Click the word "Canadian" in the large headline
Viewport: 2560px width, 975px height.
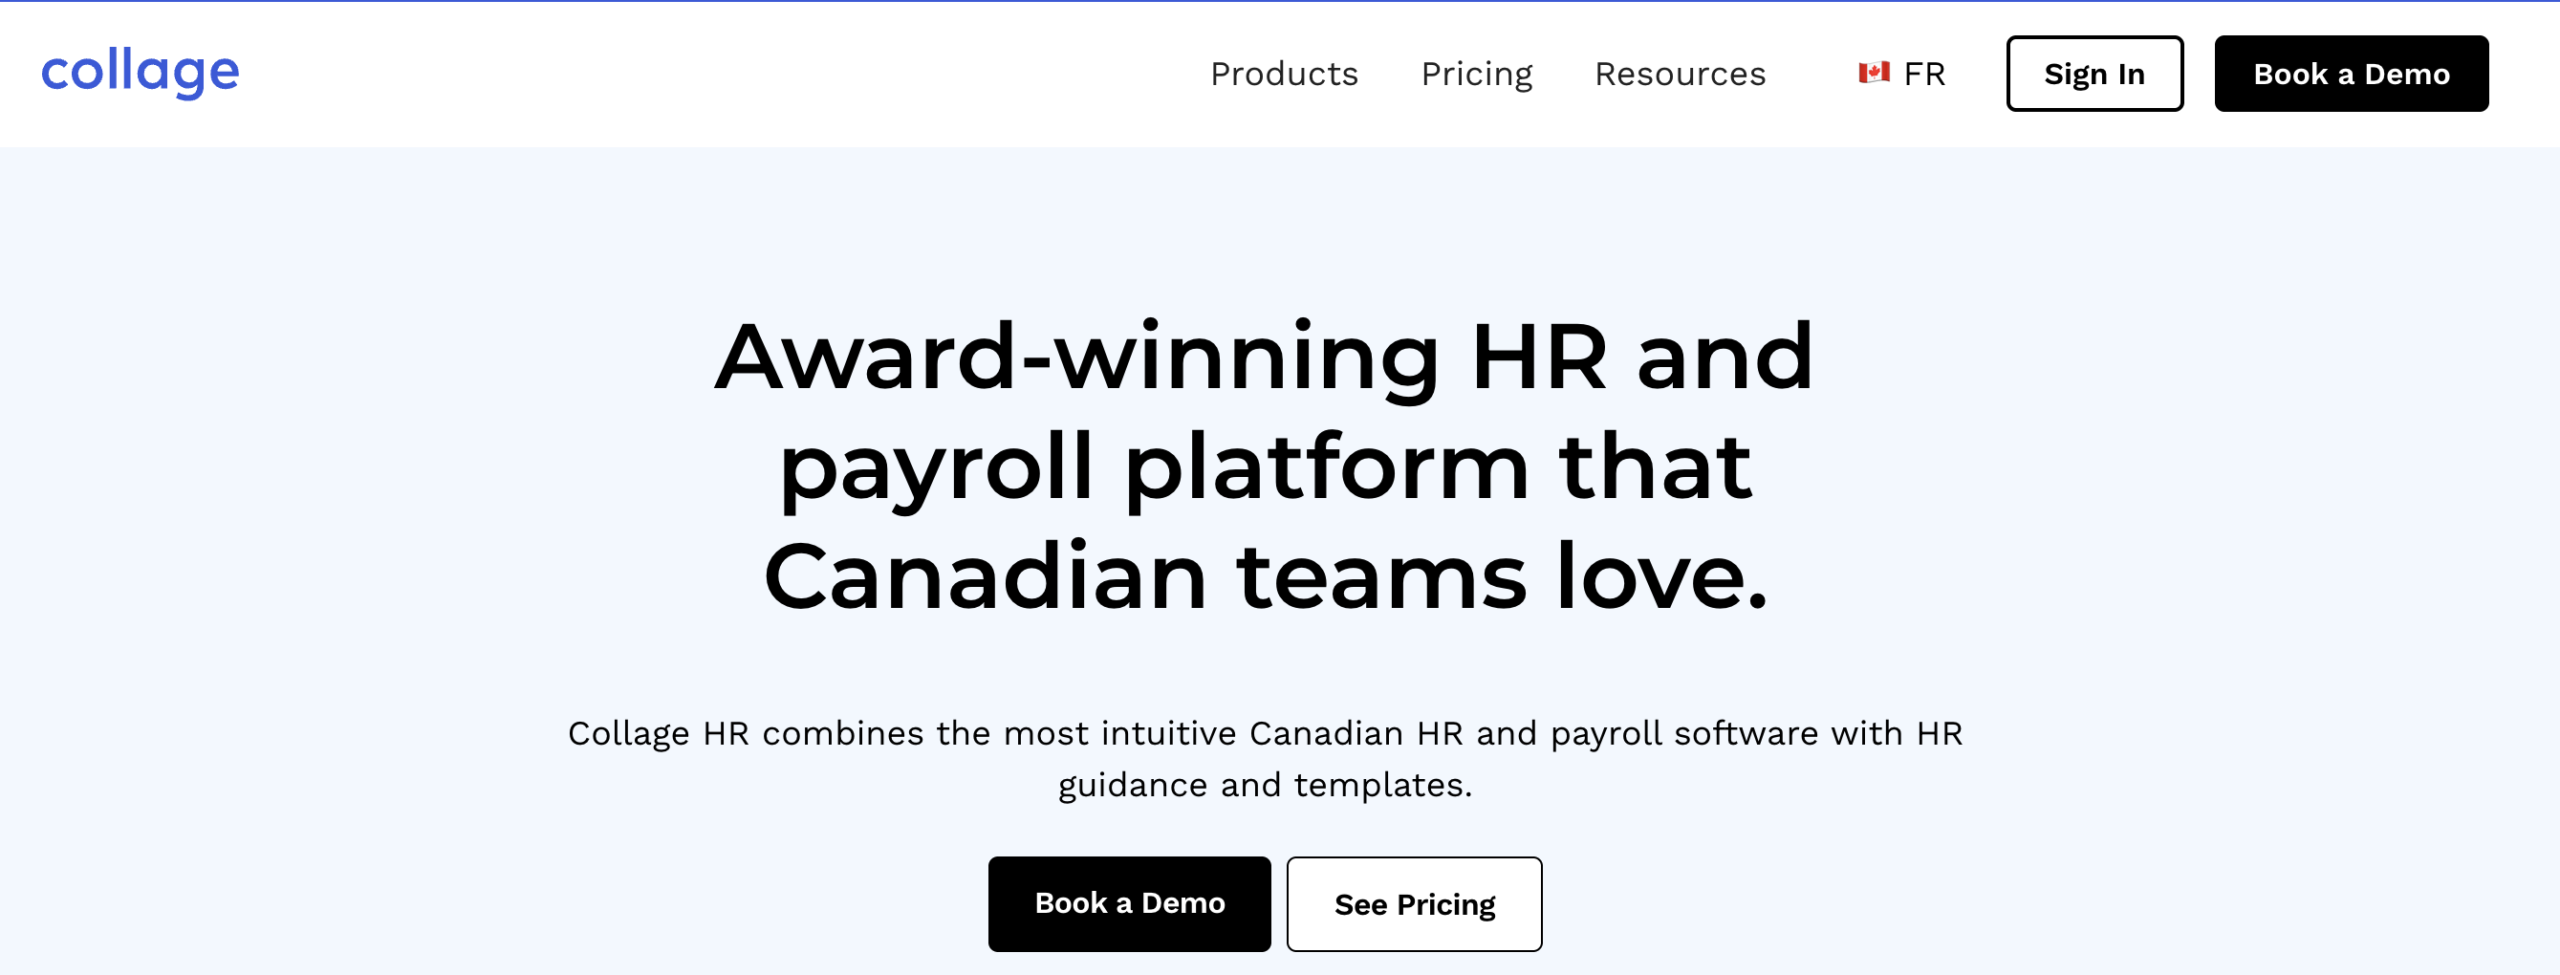985,578
